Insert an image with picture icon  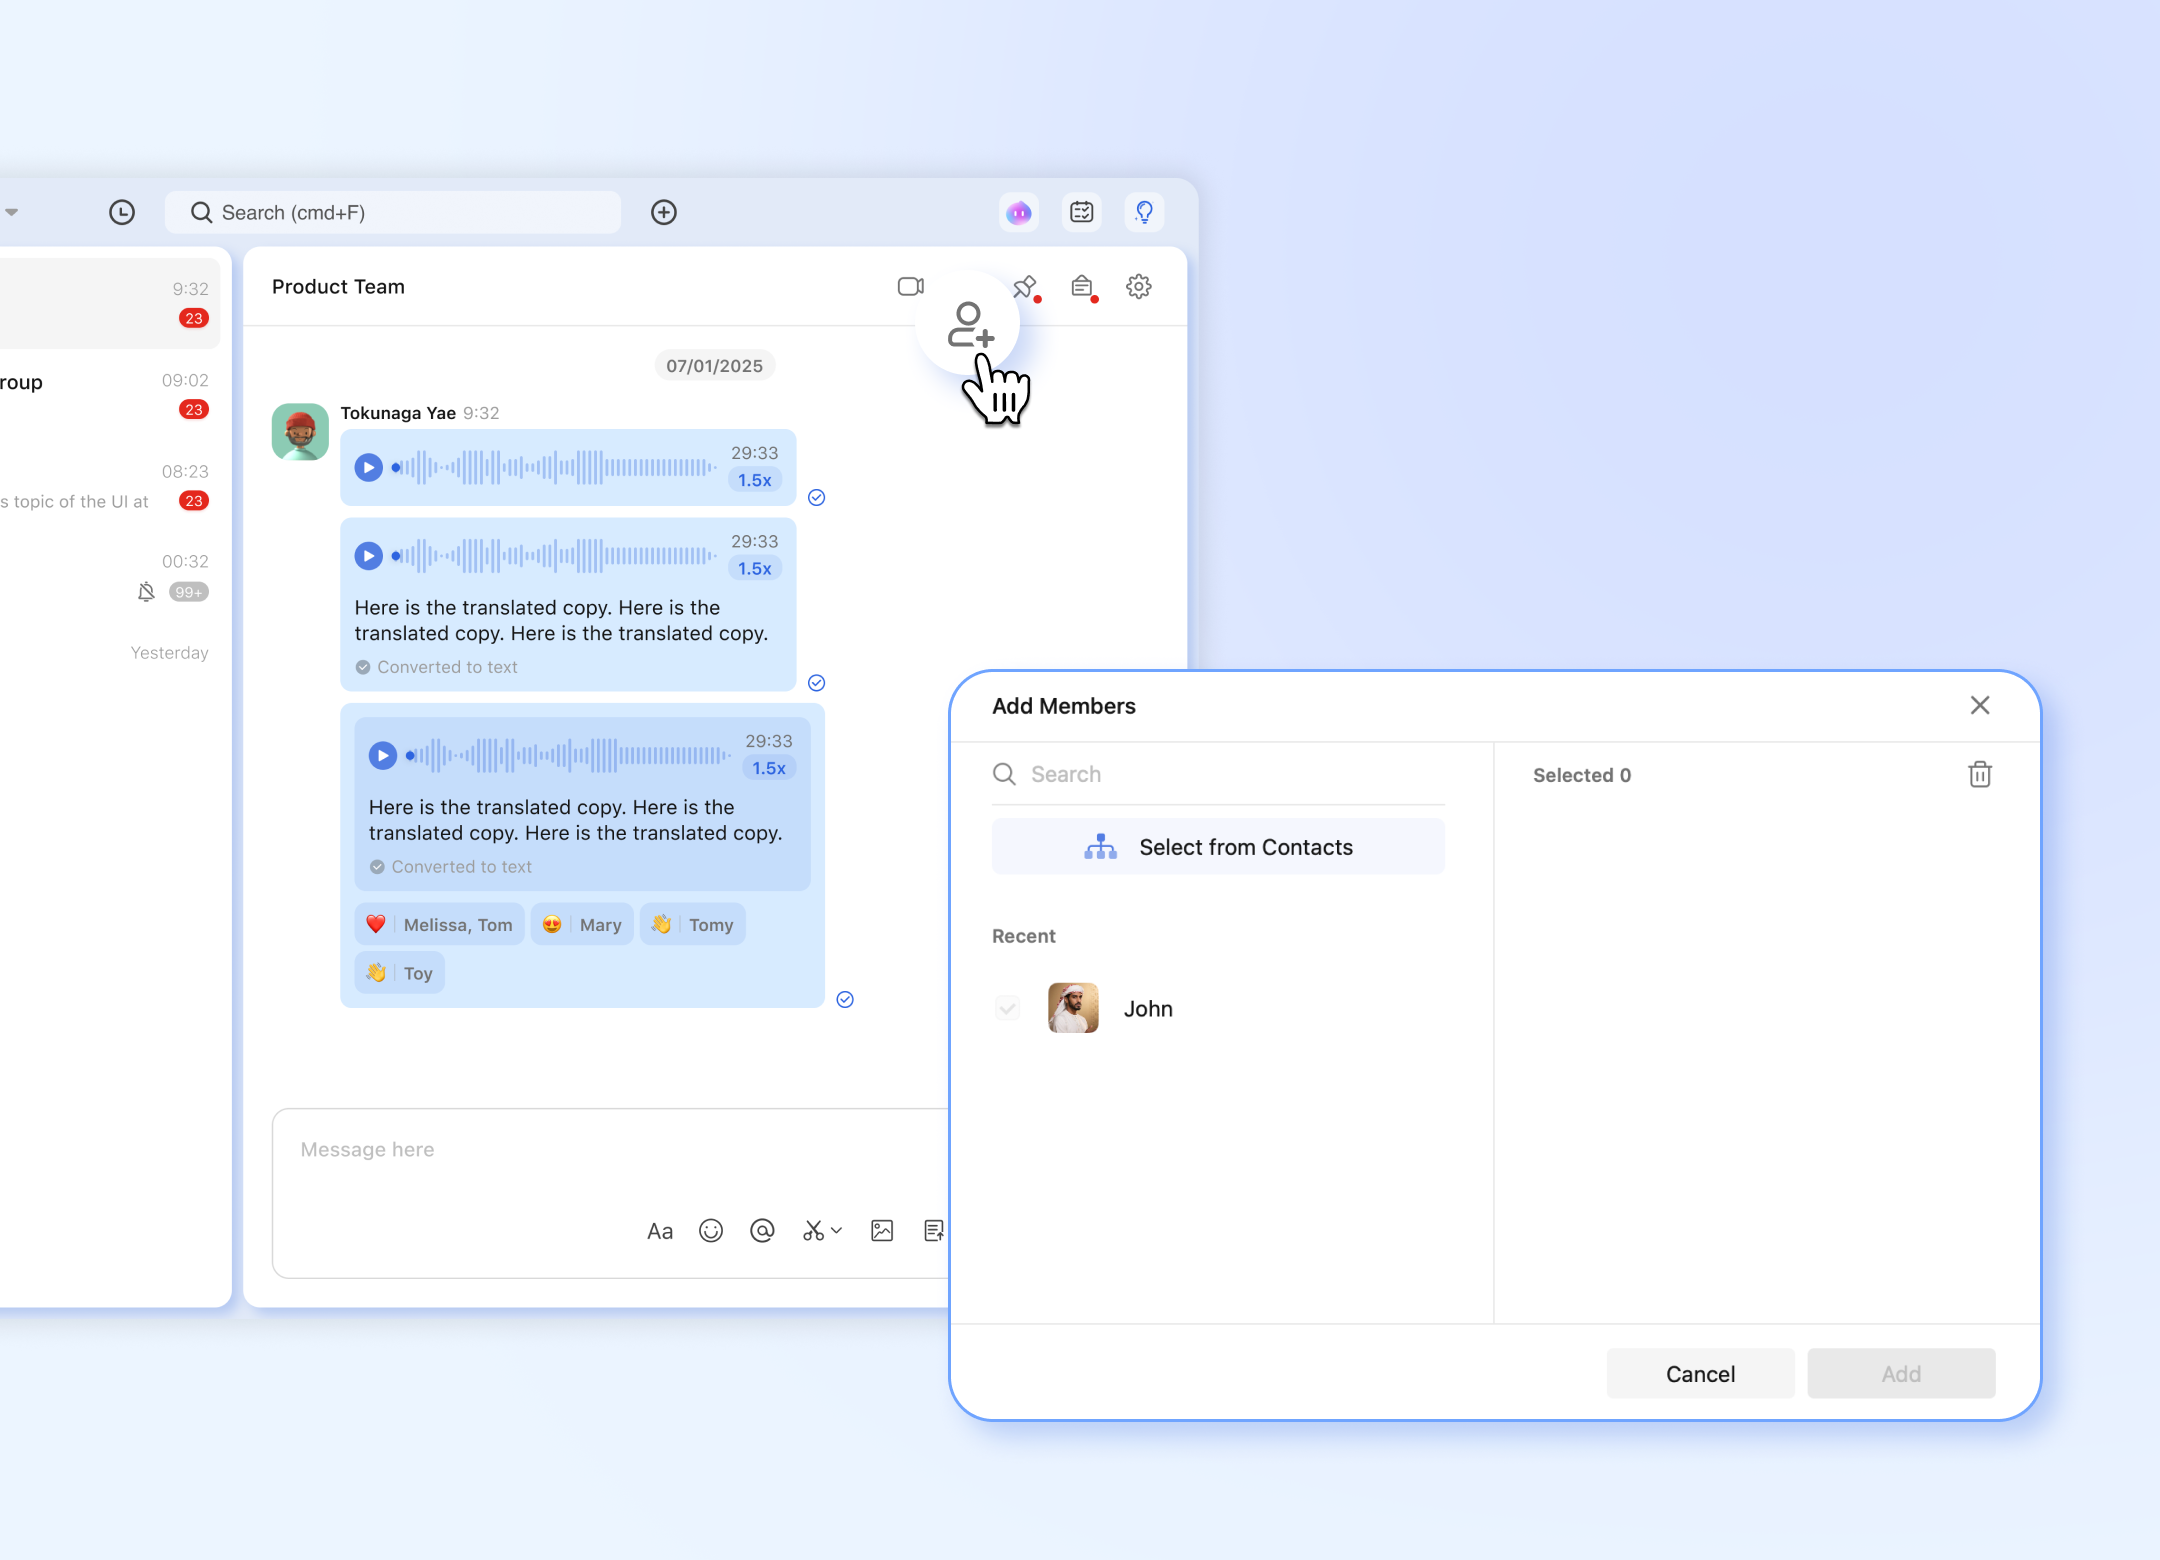882,1231
